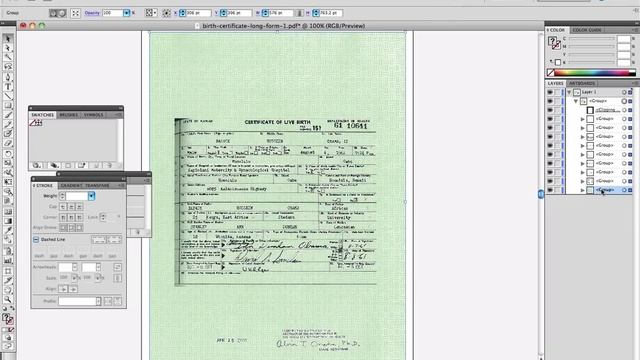The height and width of the screenshot is (360, 640).
Task: Select the Type tool
Action: (8, 87)
